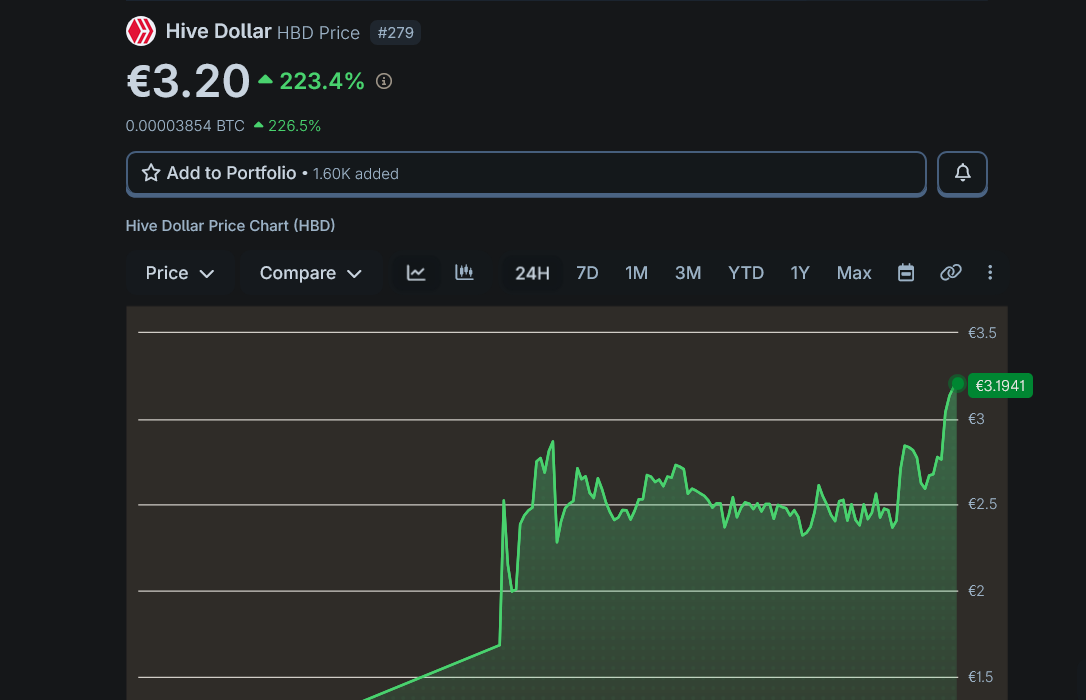Click the €1.5 axis label
Viewport: 1086px width, 700px height.
coord(980,677)
